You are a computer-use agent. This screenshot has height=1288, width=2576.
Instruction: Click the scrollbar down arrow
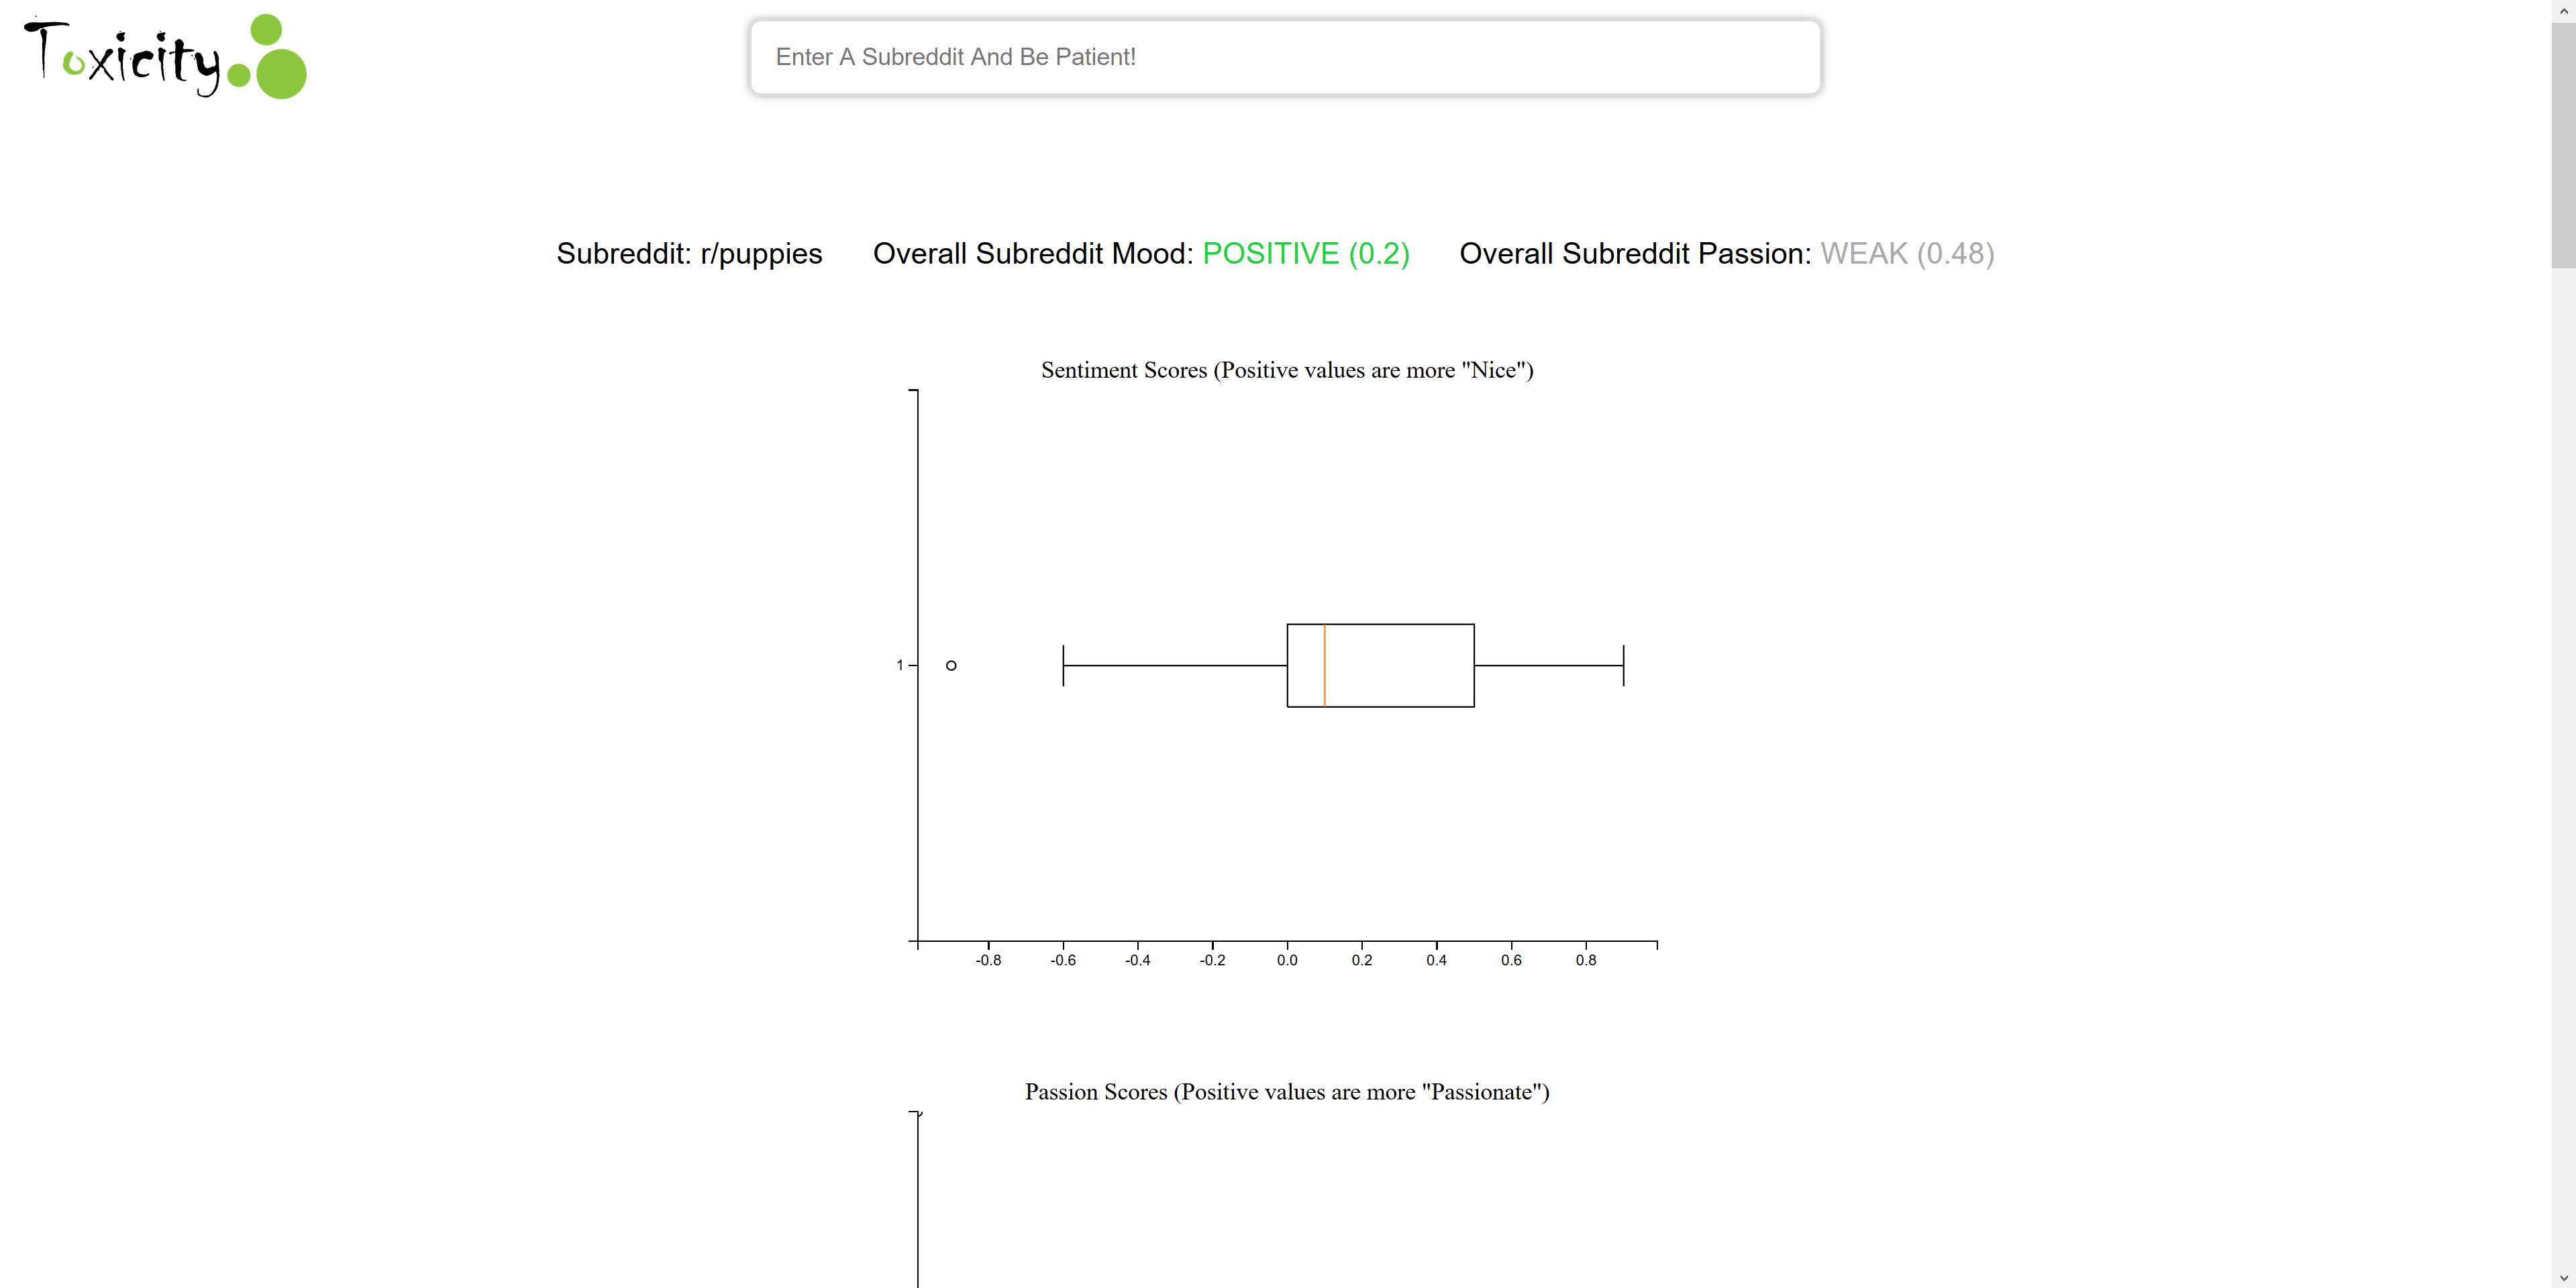coord(2563,1277)
